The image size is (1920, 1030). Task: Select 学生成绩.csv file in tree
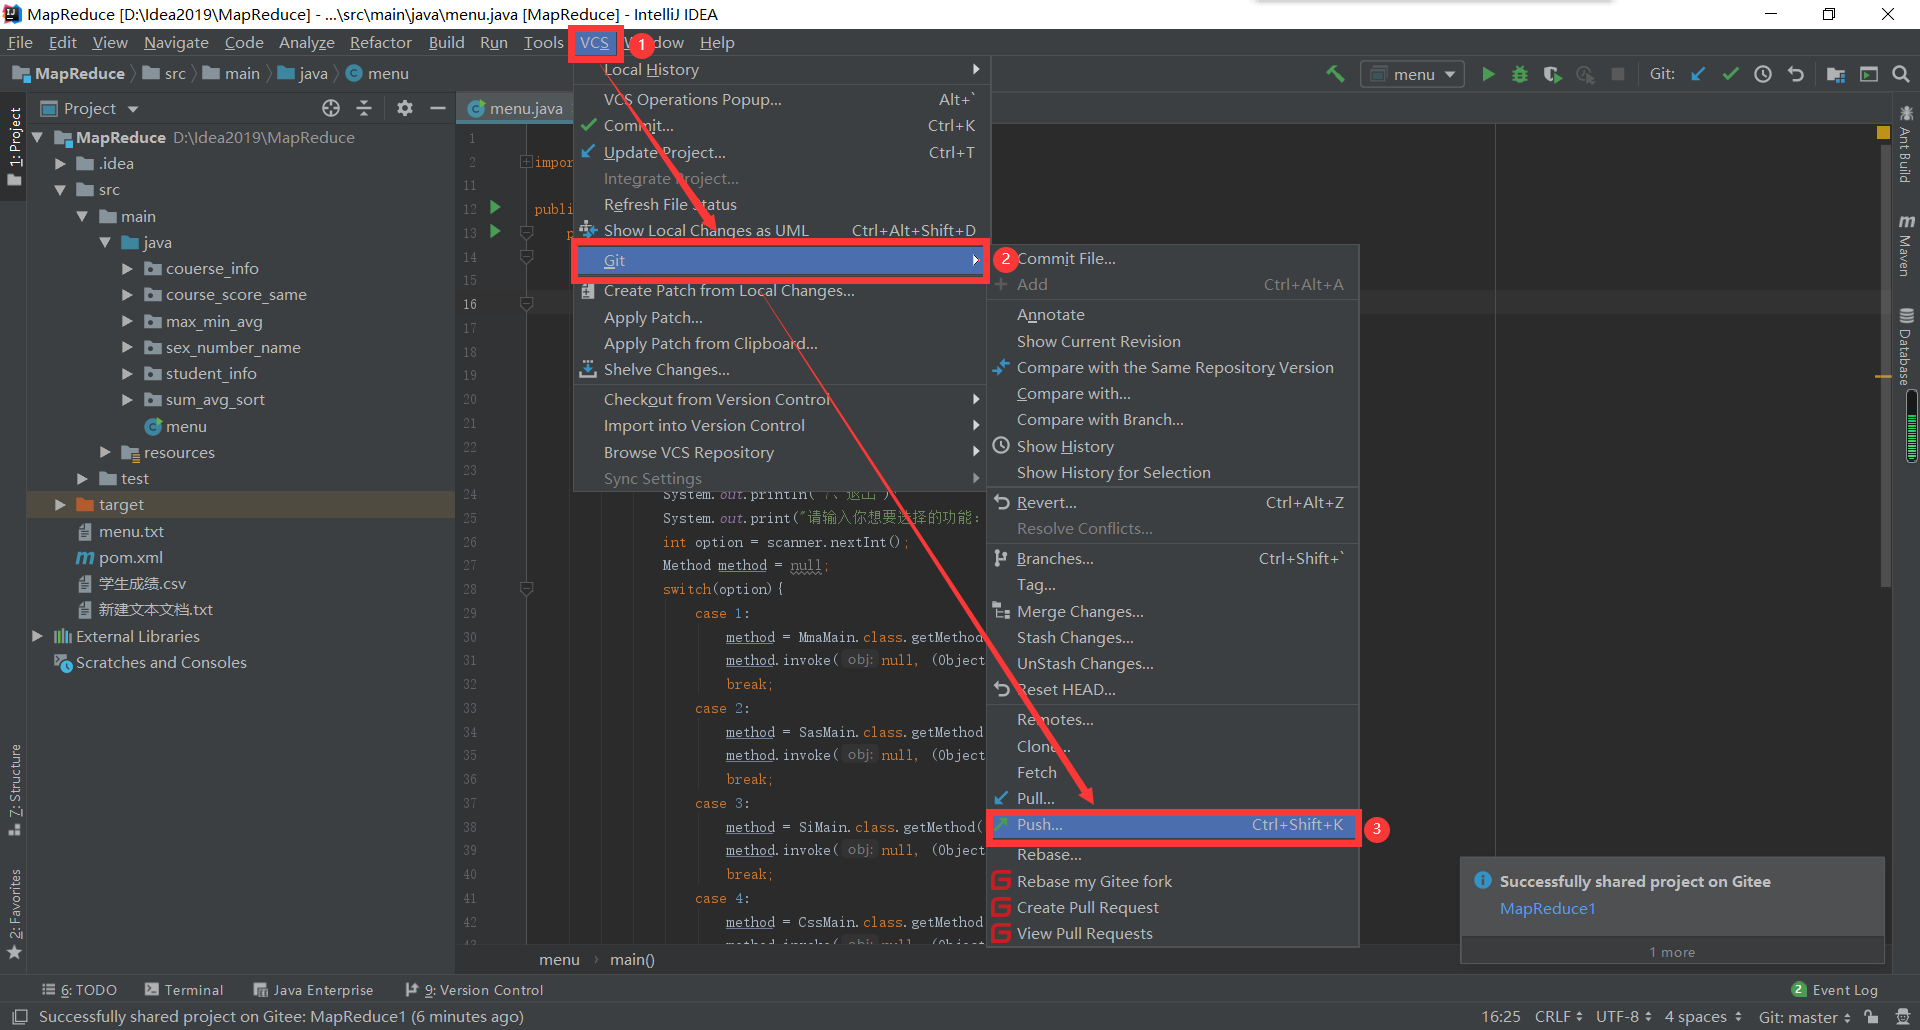pos(142,584)
